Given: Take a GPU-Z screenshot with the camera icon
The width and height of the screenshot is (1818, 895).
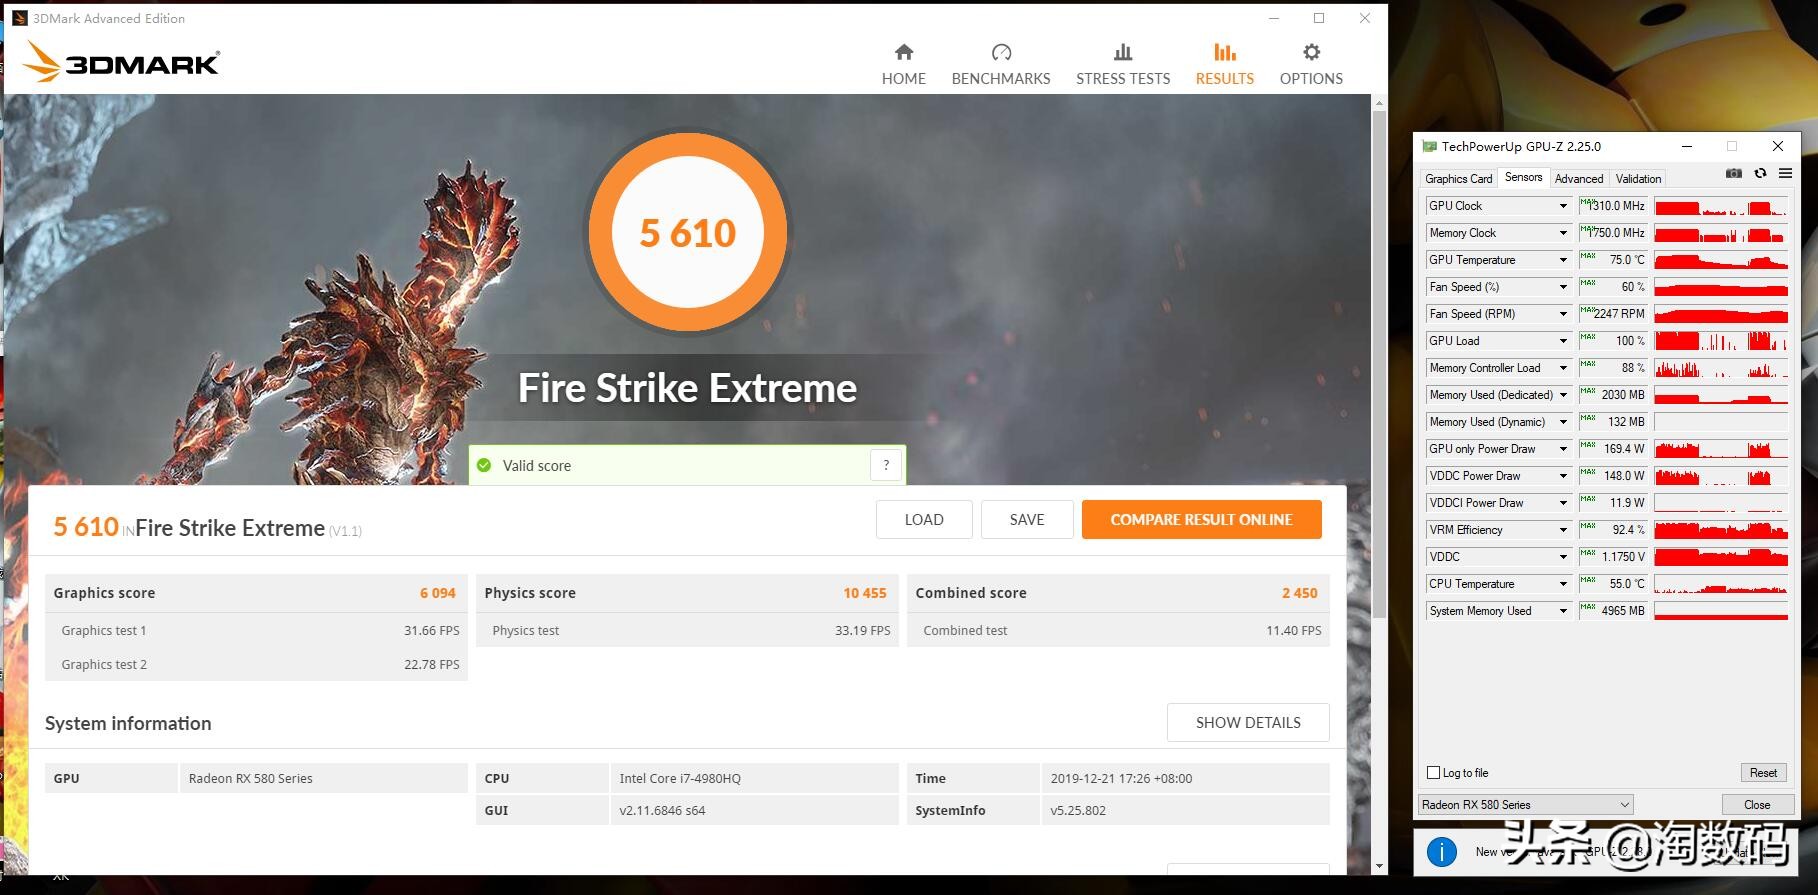Looking at the screenshot, I should (x=1734, y=174).
